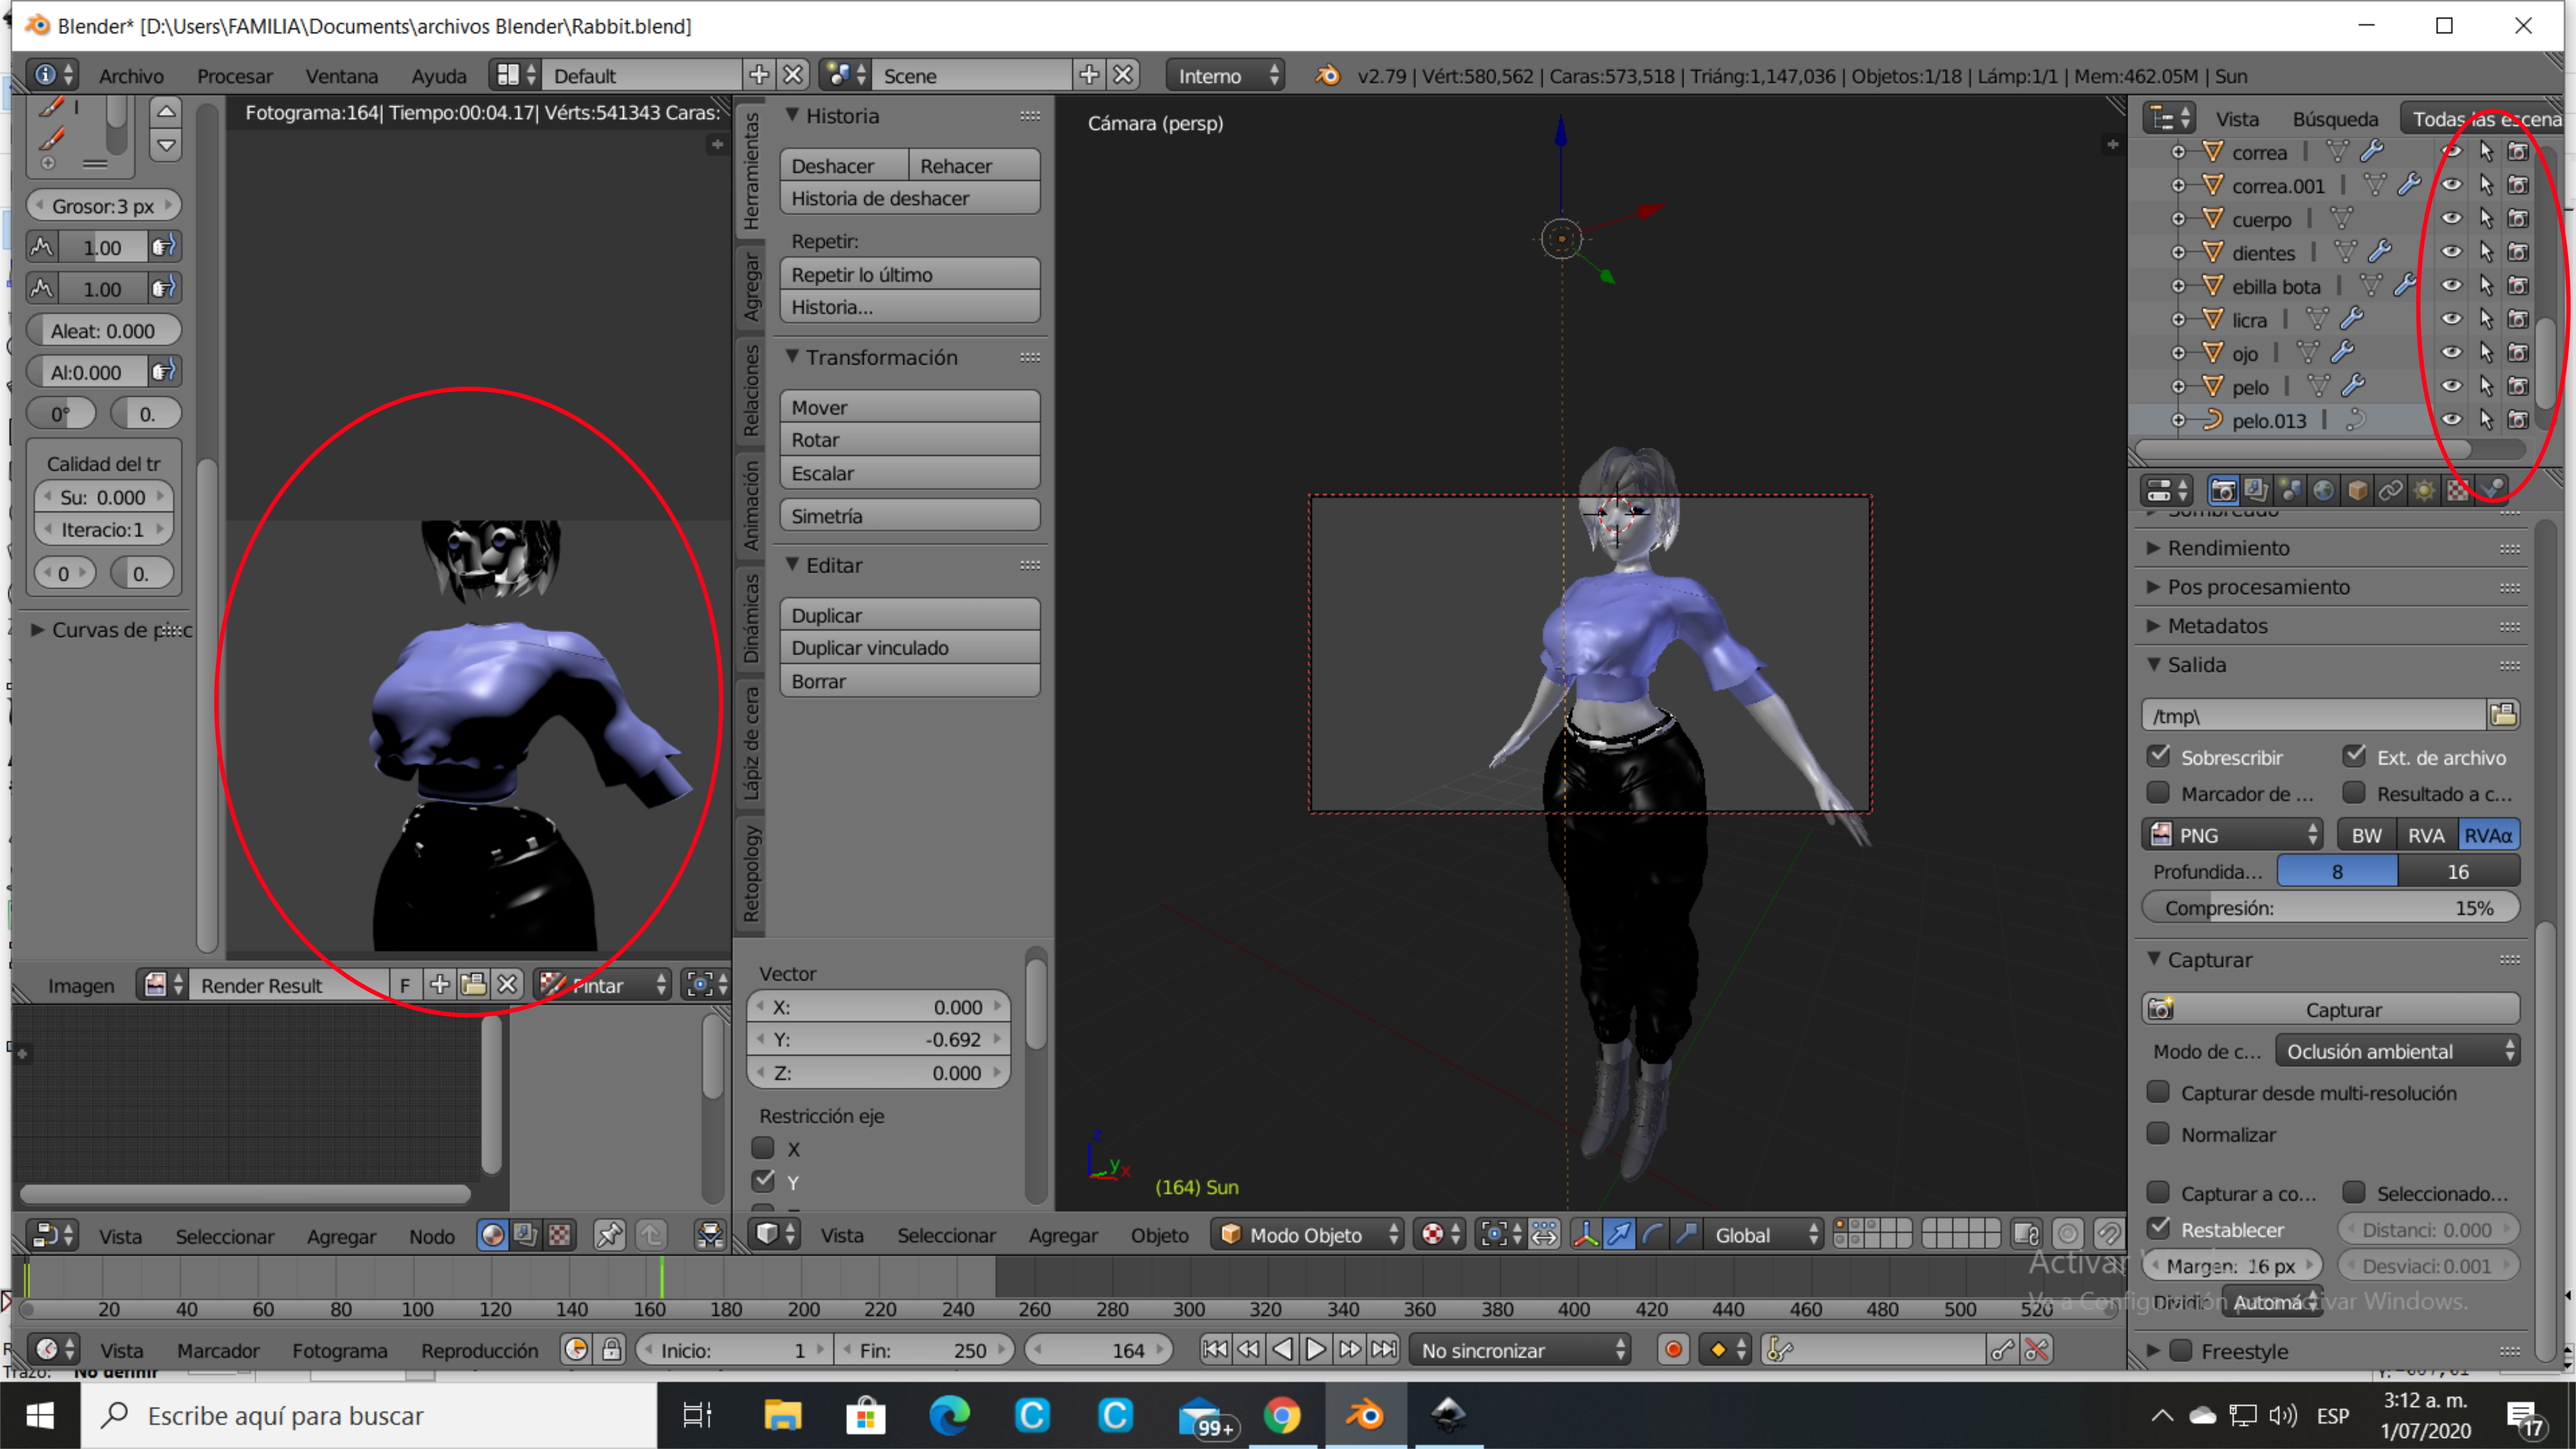Viewport: 2576px width, 1449px height.
Task: Adjust the Compresión 15% slider
Action: point(2330,908)
